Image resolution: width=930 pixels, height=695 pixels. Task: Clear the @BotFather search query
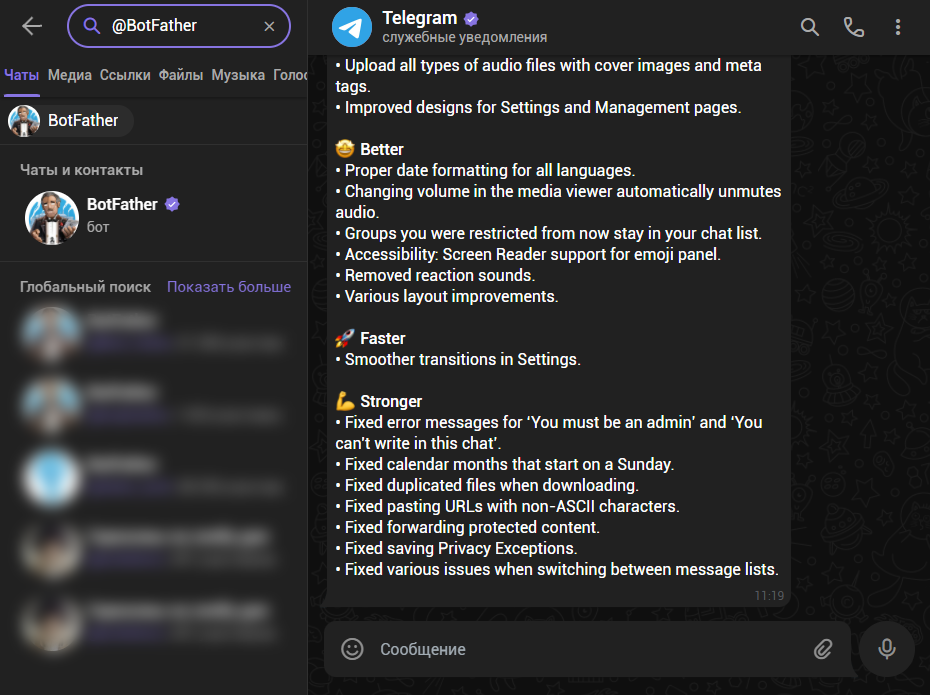(x=269, y=27)
